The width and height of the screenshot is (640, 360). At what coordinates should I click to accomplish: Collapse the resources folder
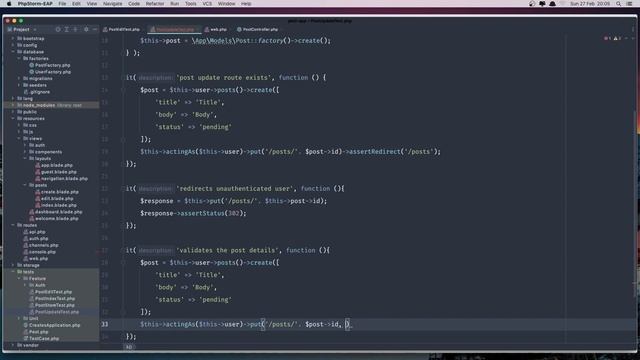coord(13,118)
